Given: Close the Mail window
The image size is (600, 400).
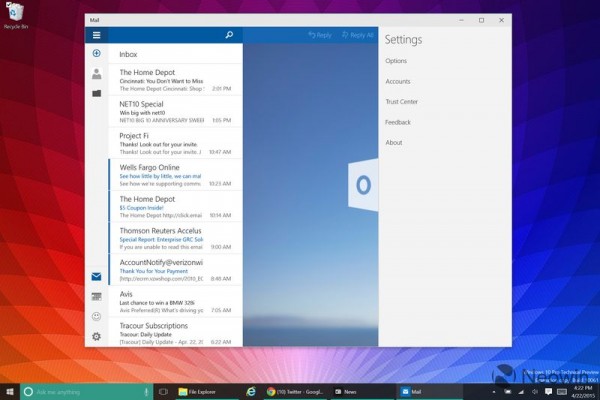Looking at the screenshot, I should 501,20.
